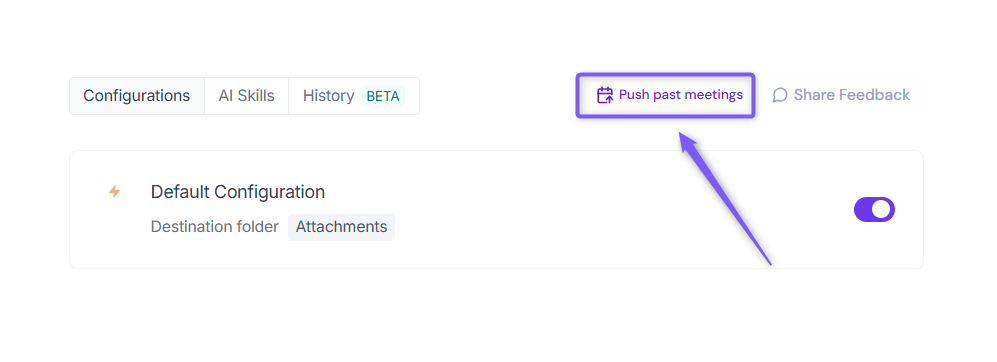Click the words Share Feedback
This screenshot has width=997, height=362.
click(852, 95)
